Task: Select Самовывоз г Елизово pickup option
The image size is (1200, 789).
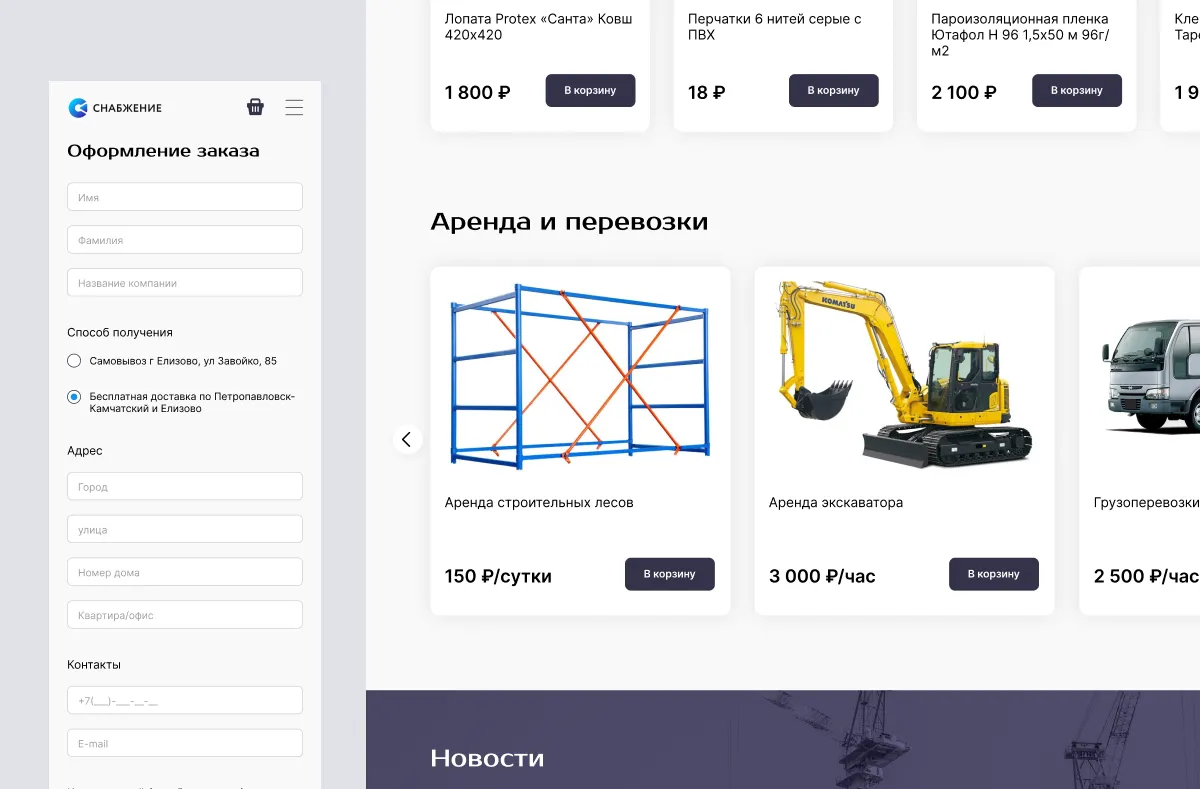Action: pyautogui.click(x=74, y=360)
